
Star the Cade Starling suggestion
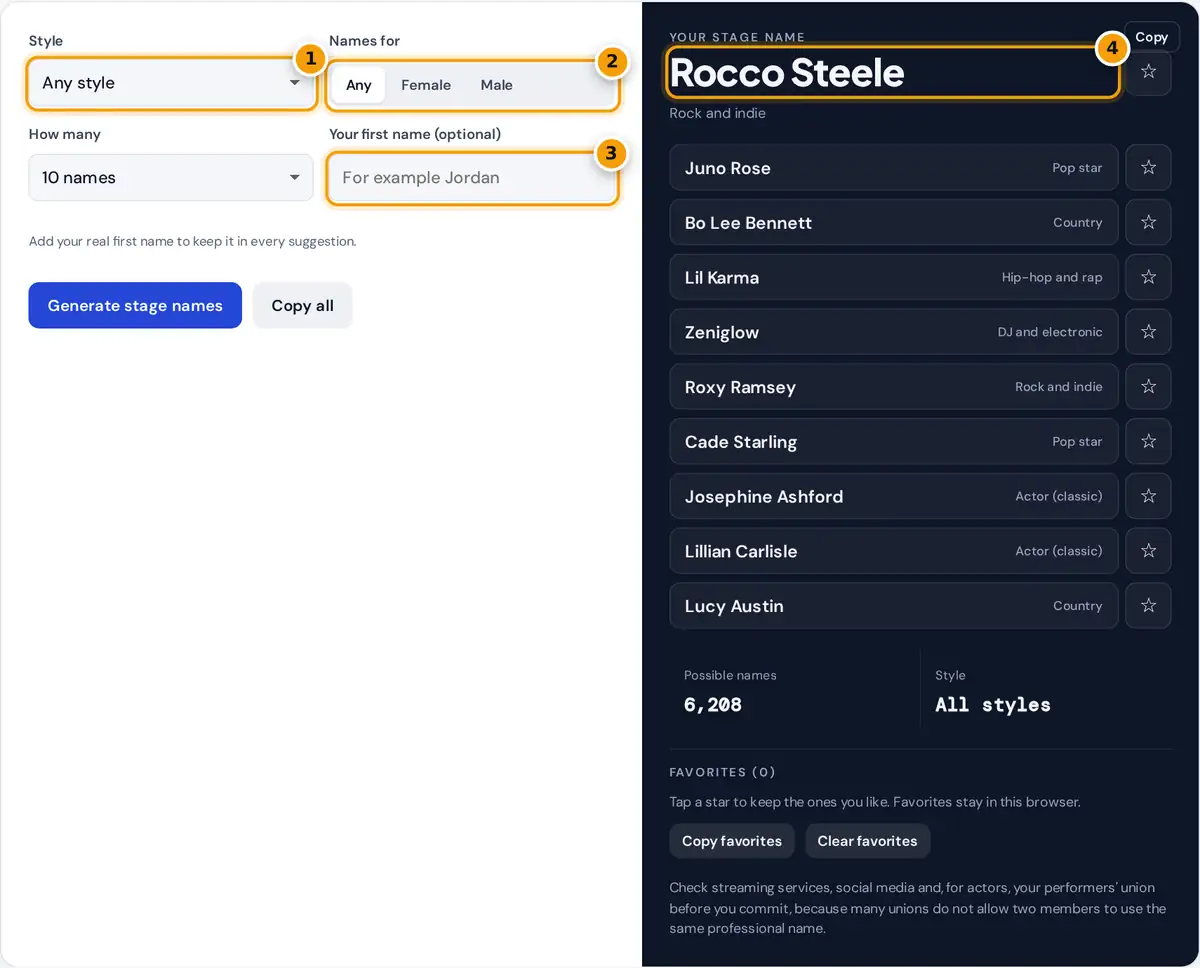(1148, 441)
